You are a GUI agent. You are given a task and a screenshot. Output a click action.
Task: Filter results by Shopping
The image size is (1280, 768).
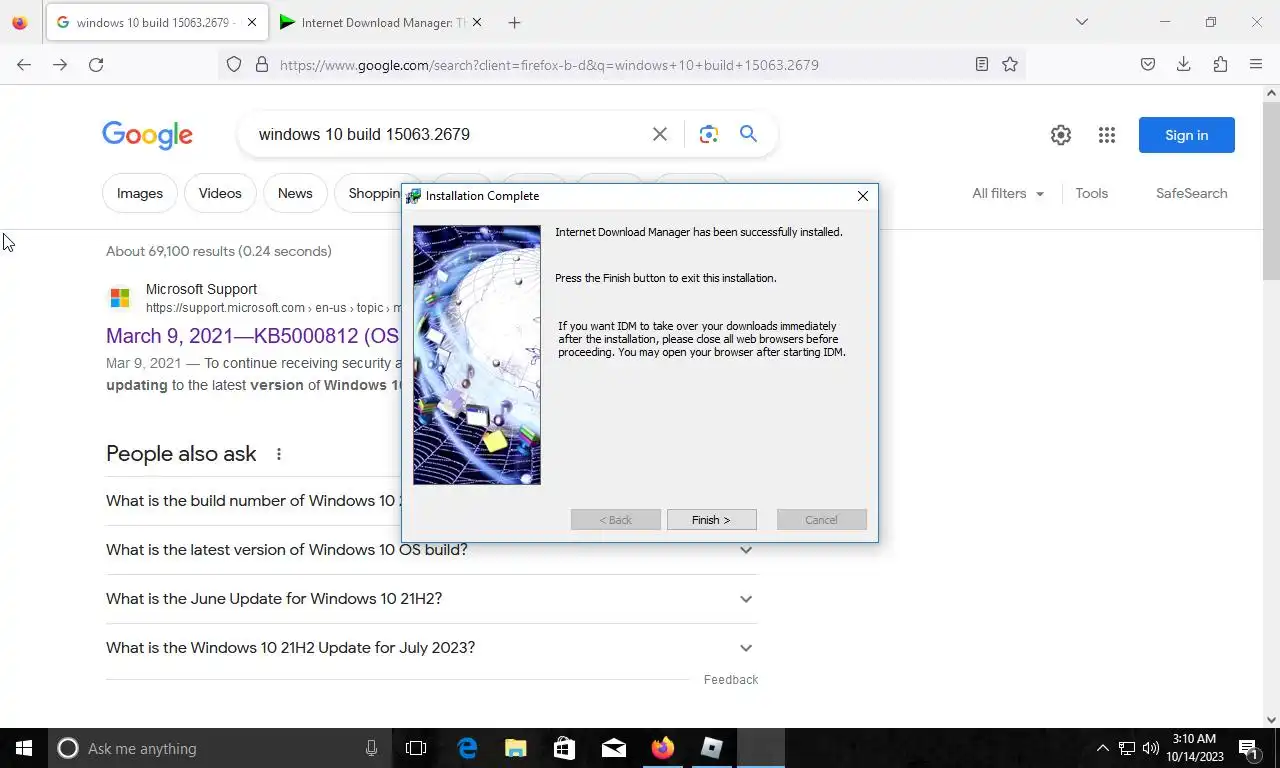[x=368, y=193]
